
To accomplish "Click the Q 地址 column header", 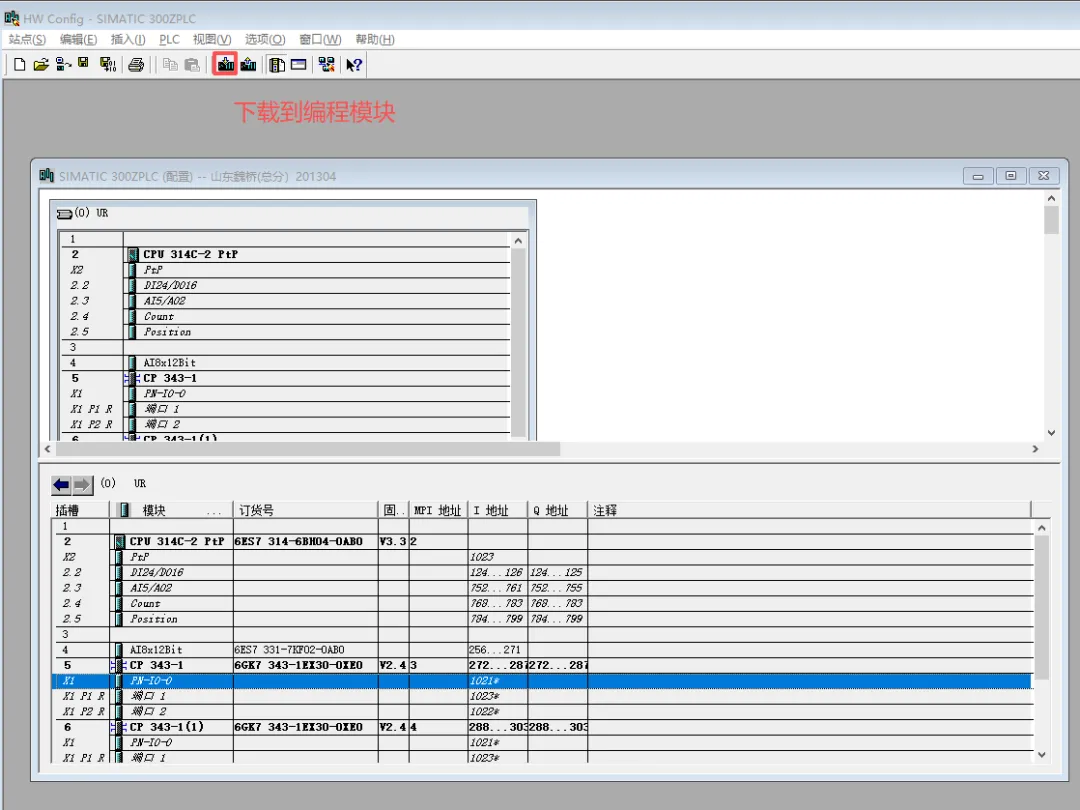I will click(557, 510).
